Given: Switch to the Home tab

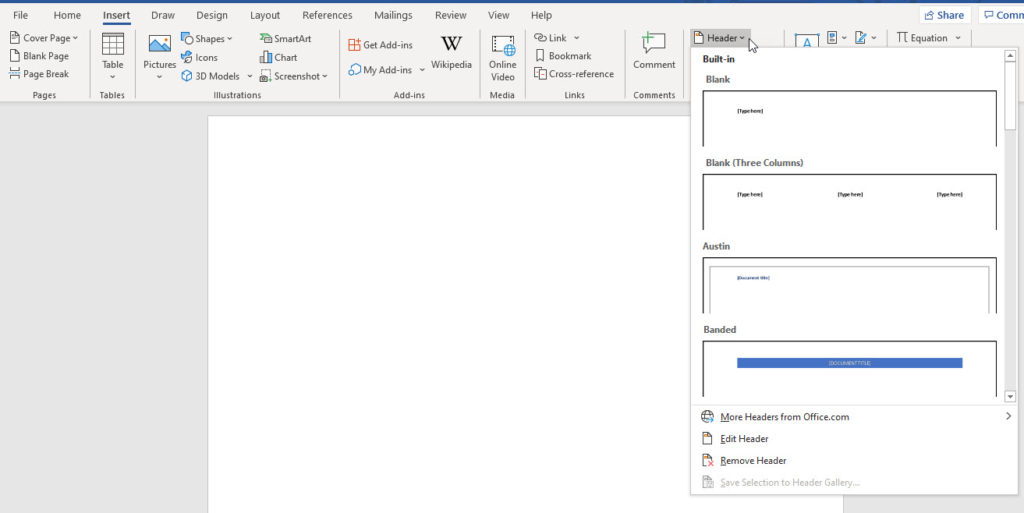Looking at the screenshot, I should point(67,15).
